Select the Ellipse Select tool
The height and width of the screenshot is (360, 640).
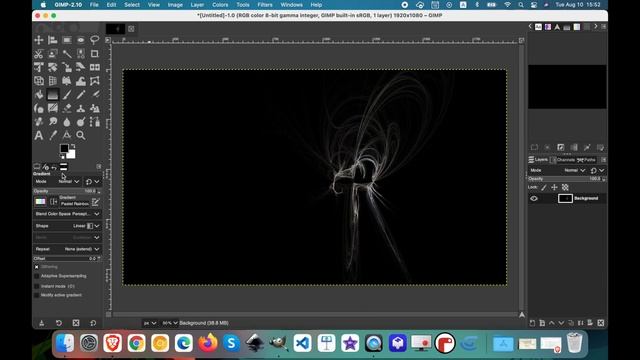pos(80,40)
